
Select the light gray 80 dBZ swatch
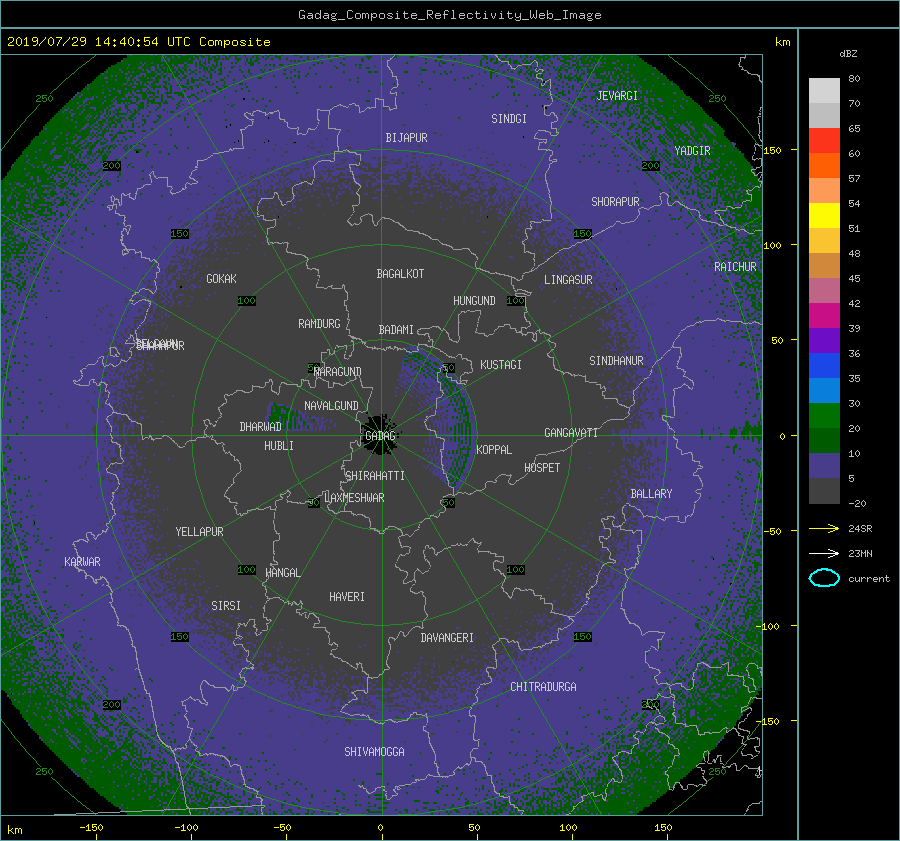[x=824, y=91]
